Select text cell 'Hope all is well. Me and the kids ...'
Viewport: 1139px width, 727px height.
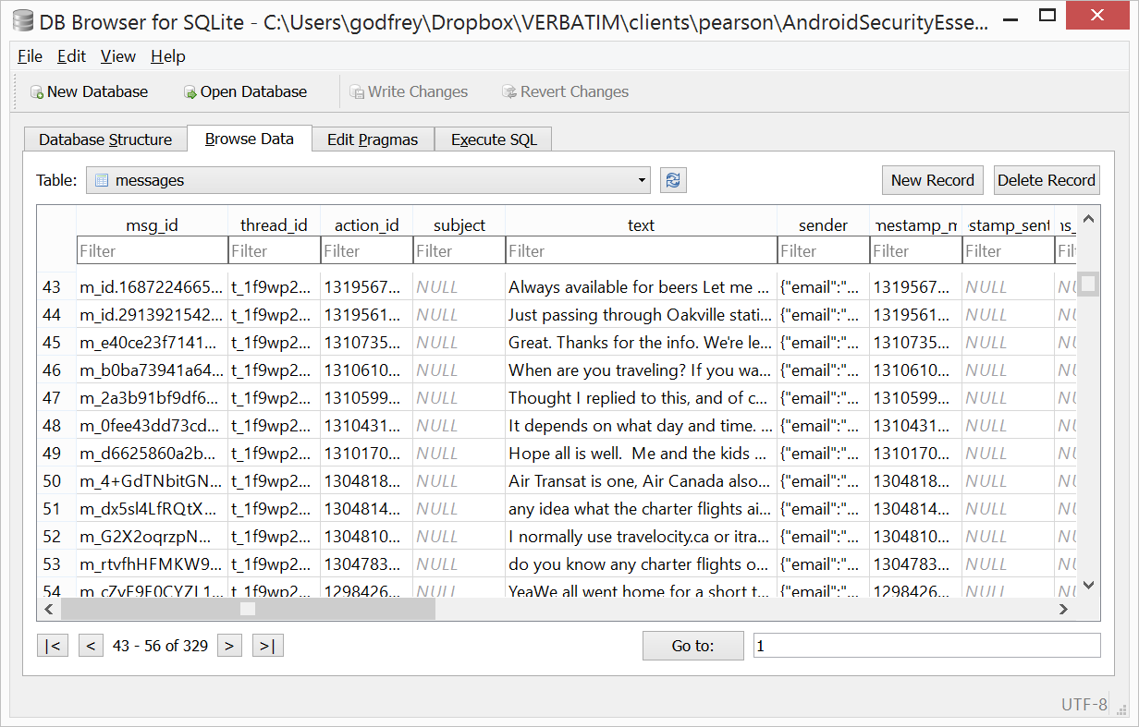[641, 453]
